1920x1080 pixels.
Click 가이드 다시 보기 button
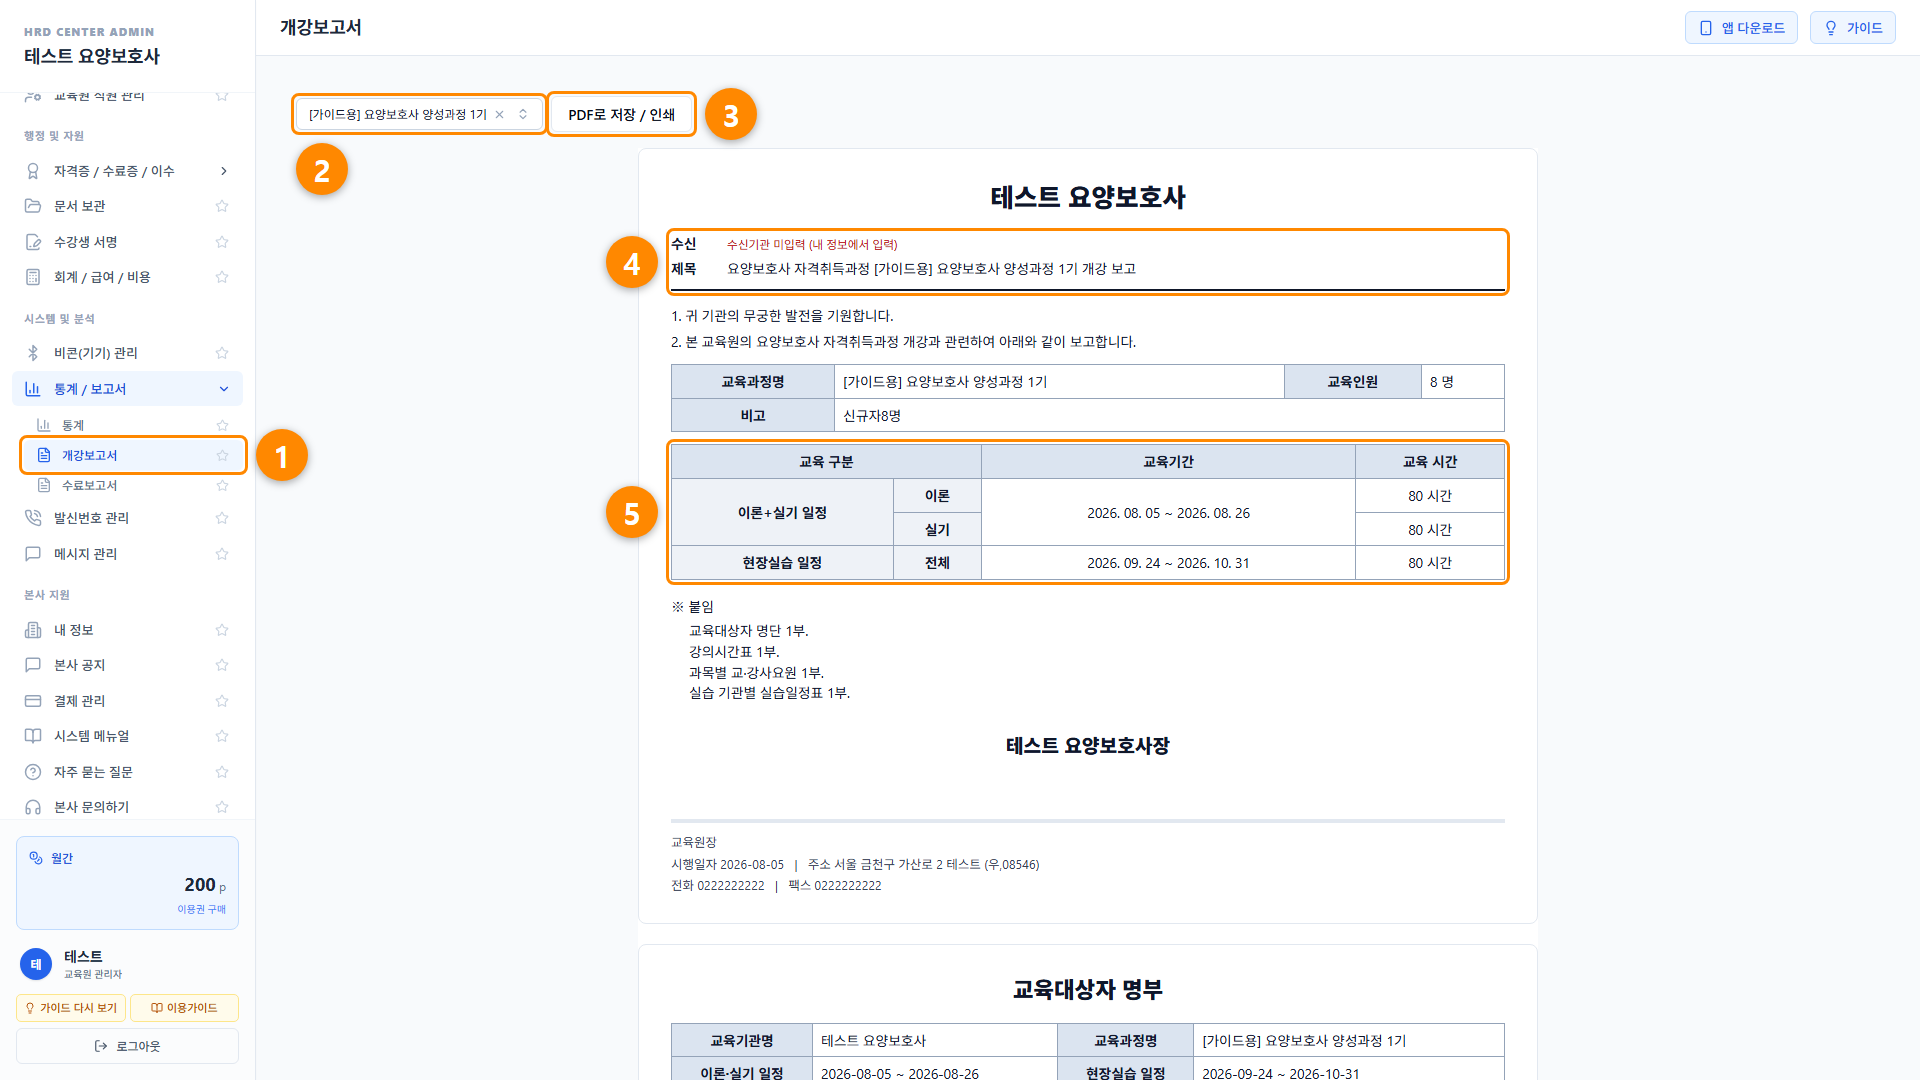[x=71, y=1008]
